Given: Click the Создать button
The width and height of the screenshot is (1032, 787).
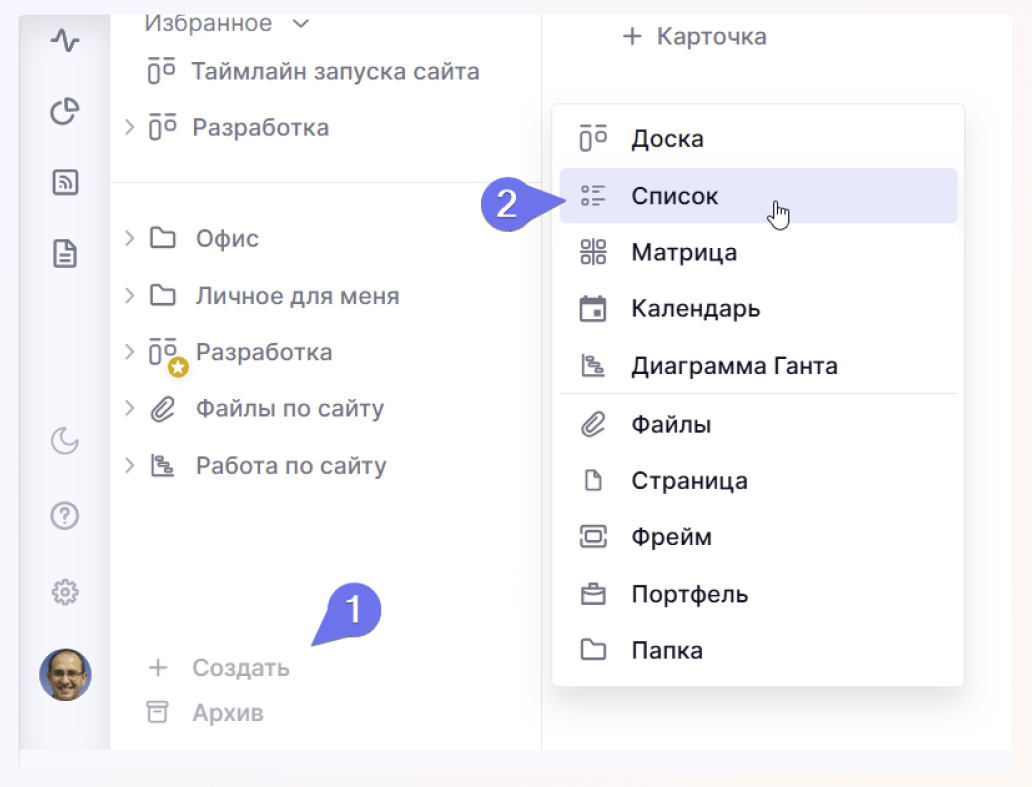Looking at the screenshot, I should click(240, 668).
